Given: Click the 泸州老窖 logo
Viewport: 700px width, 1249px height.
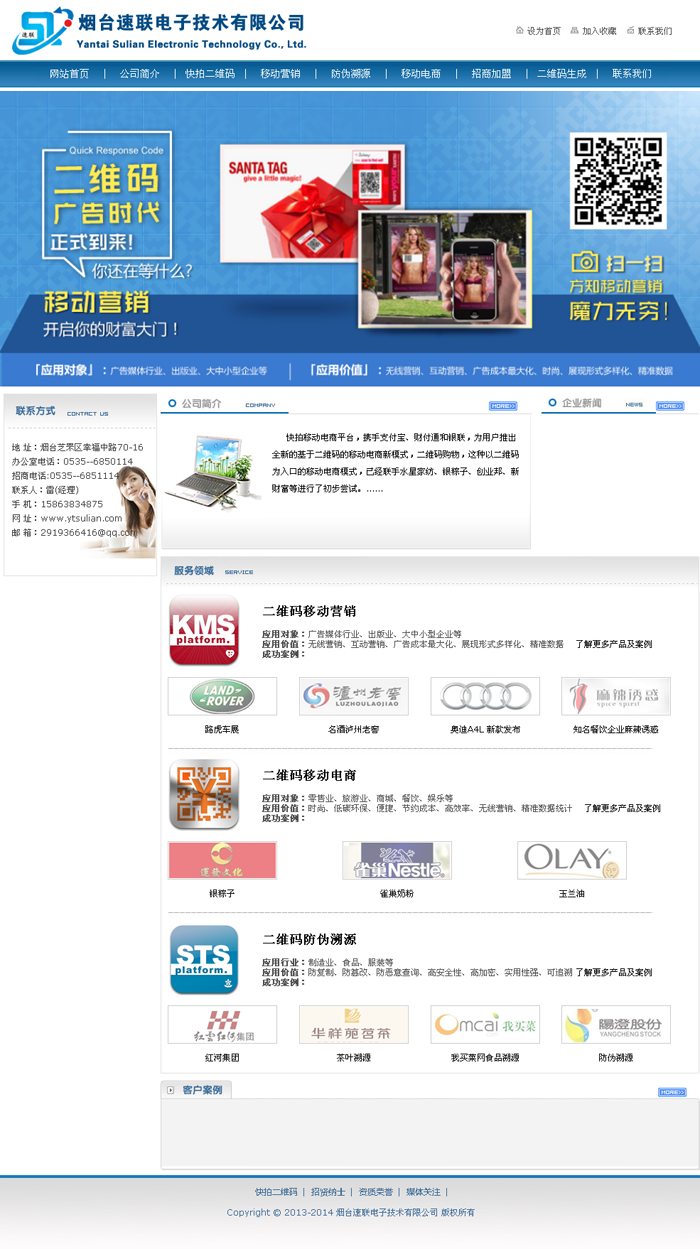Looking at the screenshot, I should point(354,696).
